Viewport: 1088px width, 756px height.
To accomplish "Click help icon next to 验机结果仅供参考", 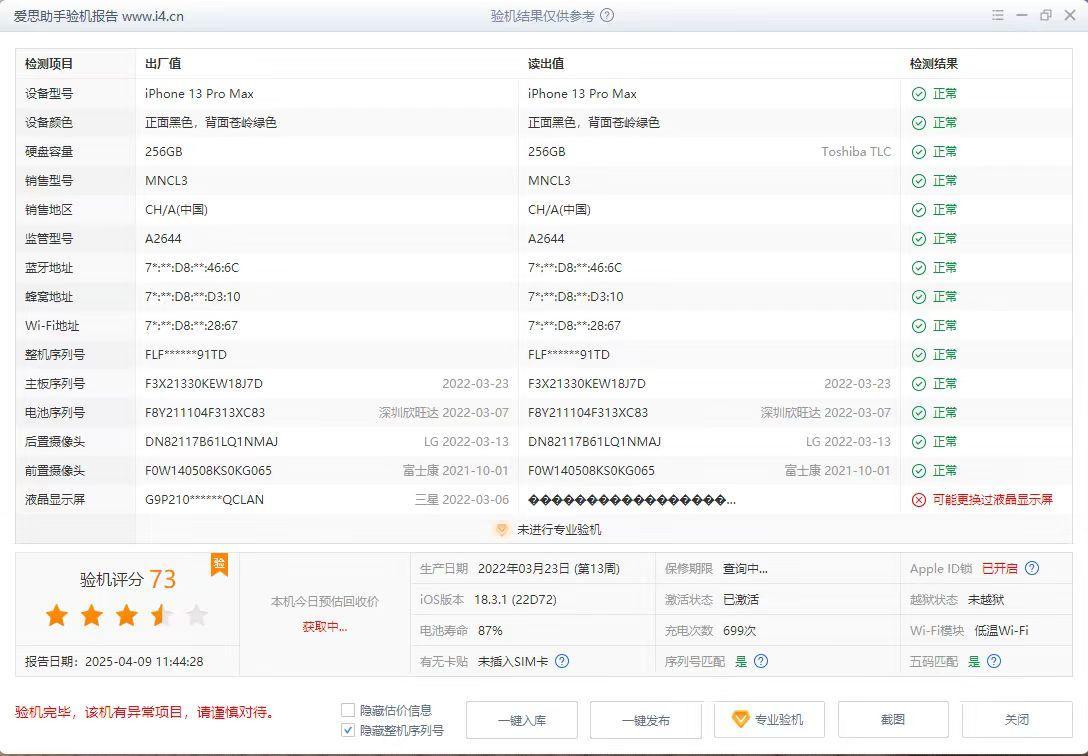I will (x=607, y=16).
